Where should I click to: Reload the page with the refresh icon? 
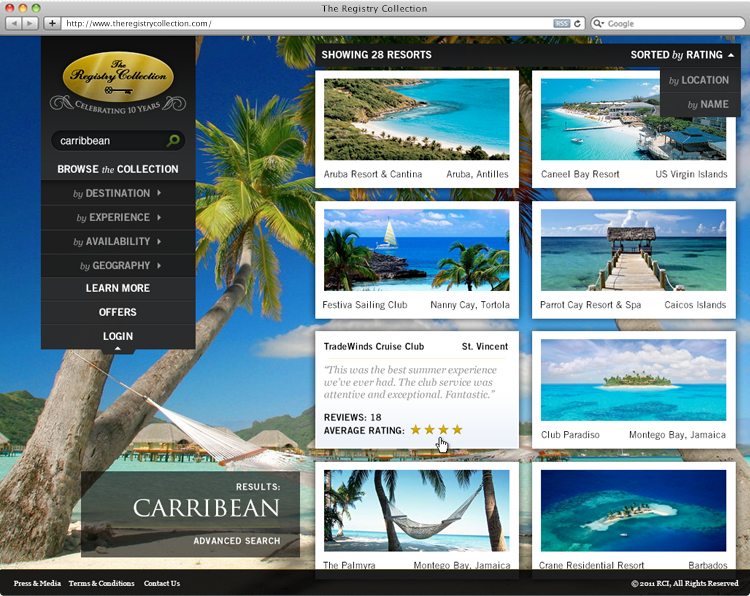(x=578, y=23)
